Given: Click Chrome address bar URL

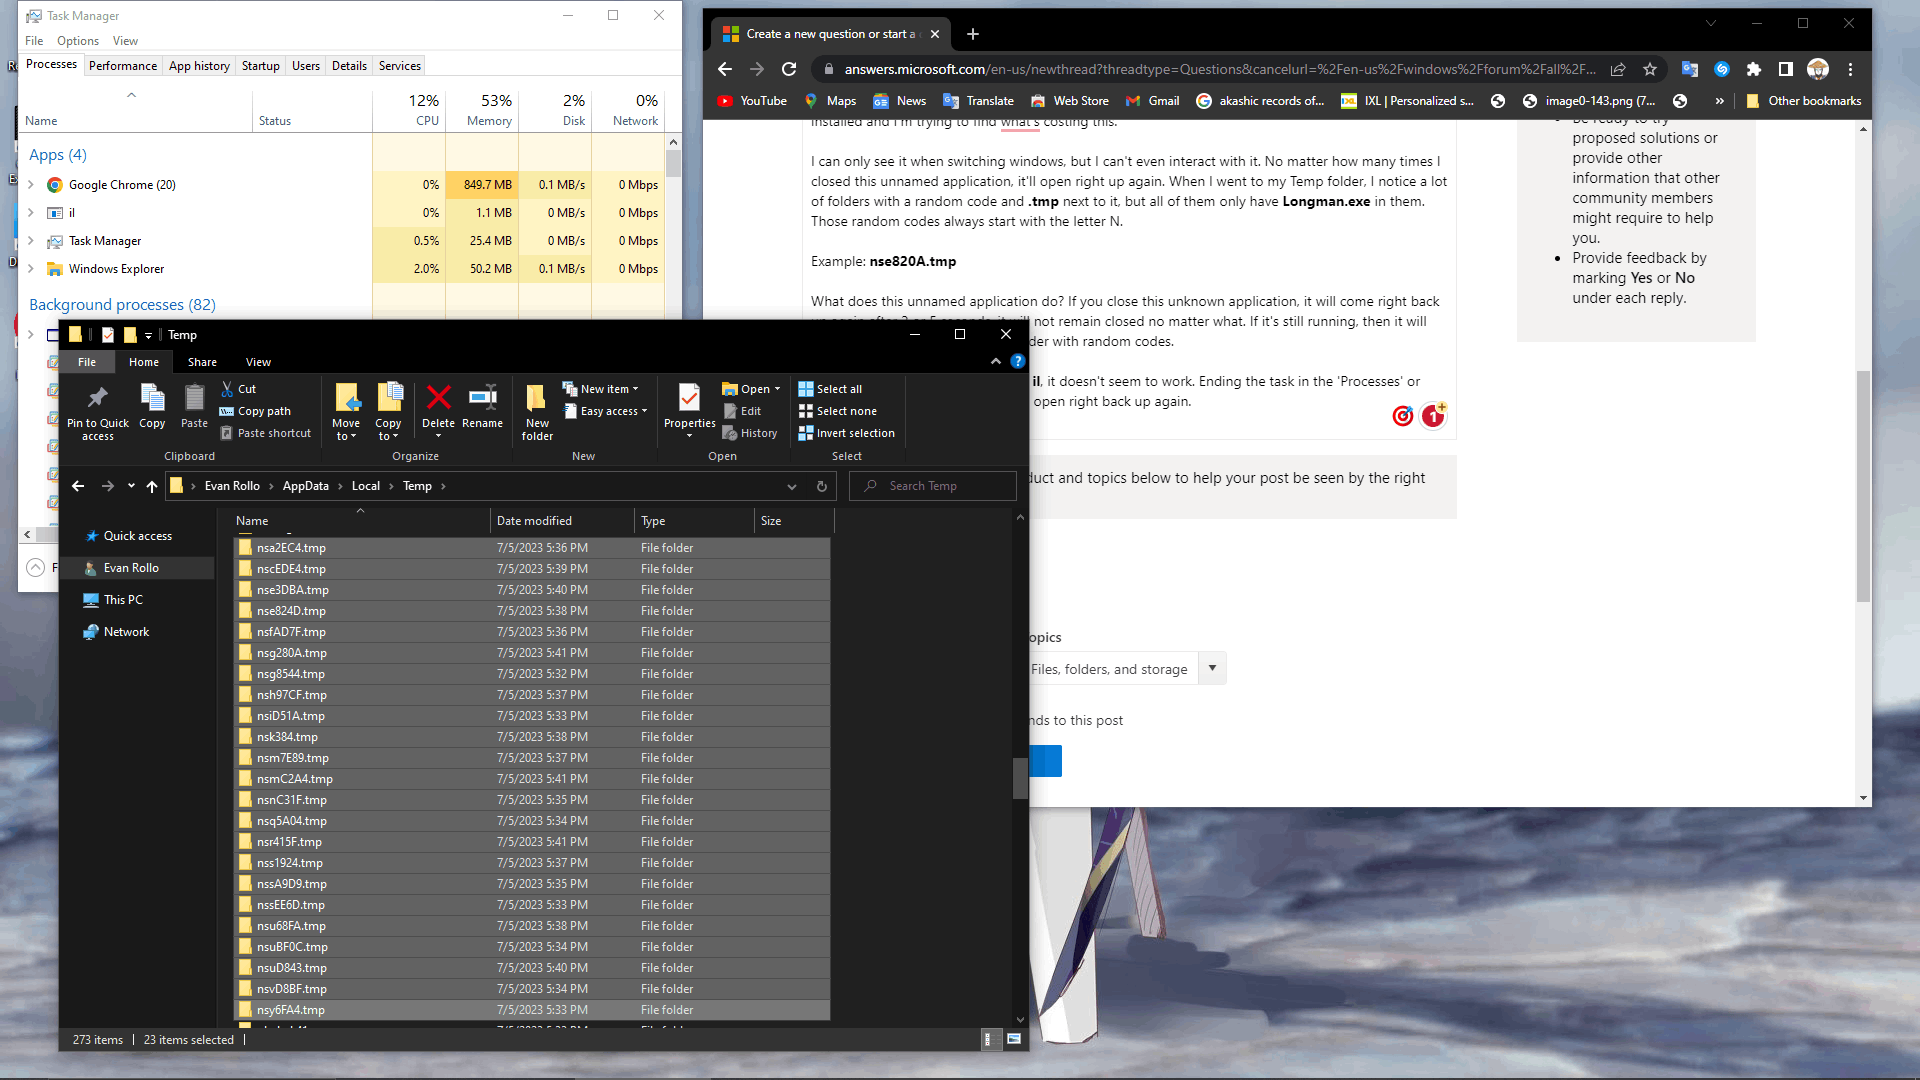Looking at the screenshot, I should (1220, 69).
